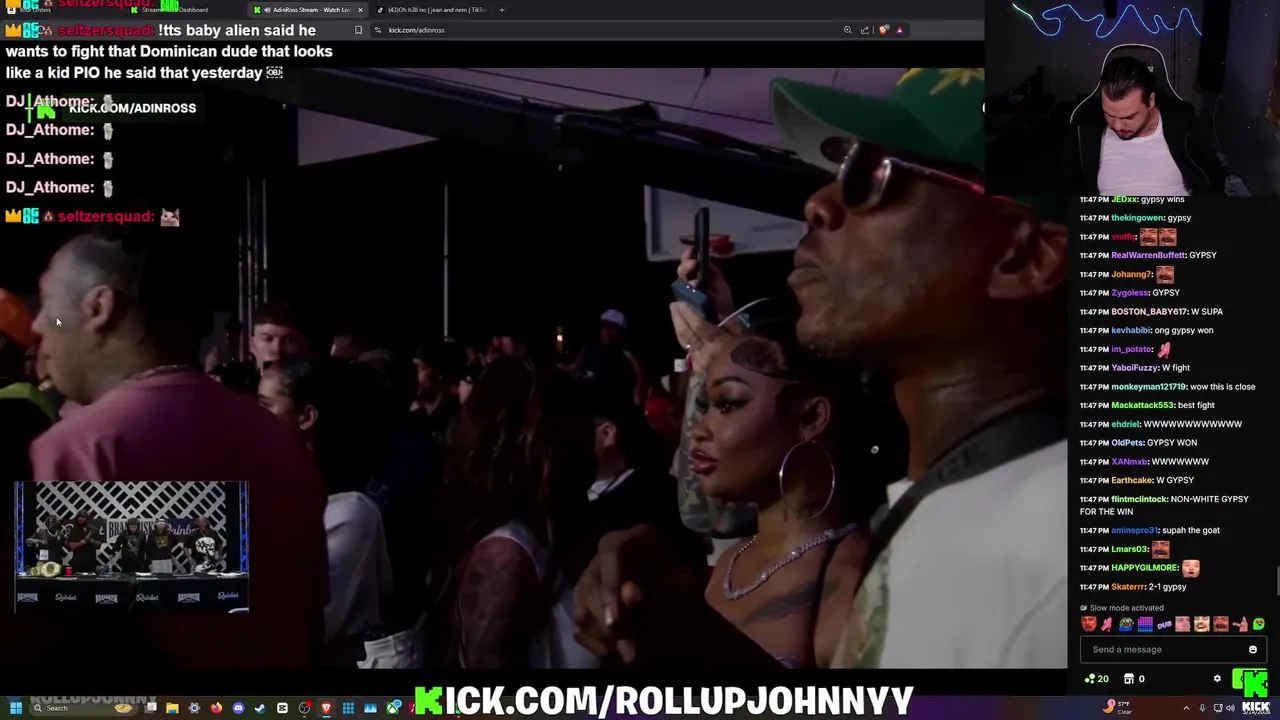
Task: Click the taskbar Search box
Action: [x=82, y=708]
